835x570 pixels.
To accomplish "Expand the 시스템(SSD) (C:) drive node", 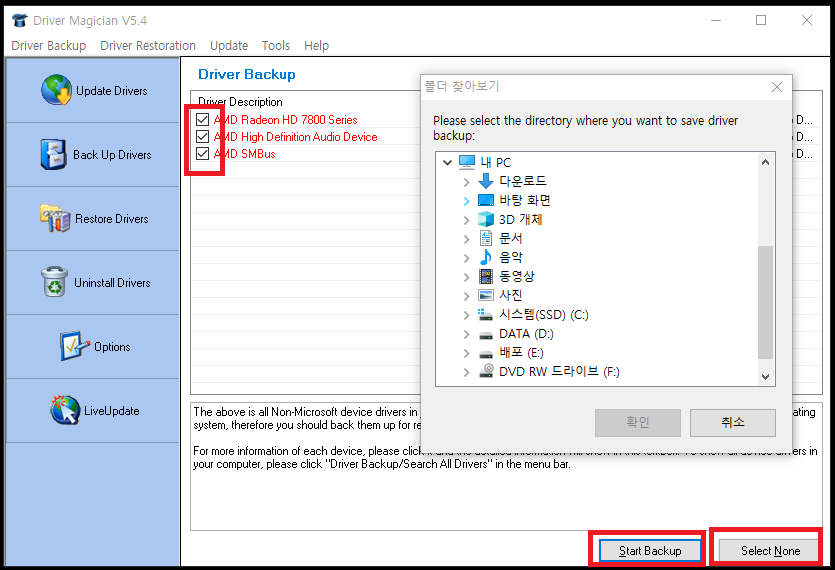I will (466, 315).
